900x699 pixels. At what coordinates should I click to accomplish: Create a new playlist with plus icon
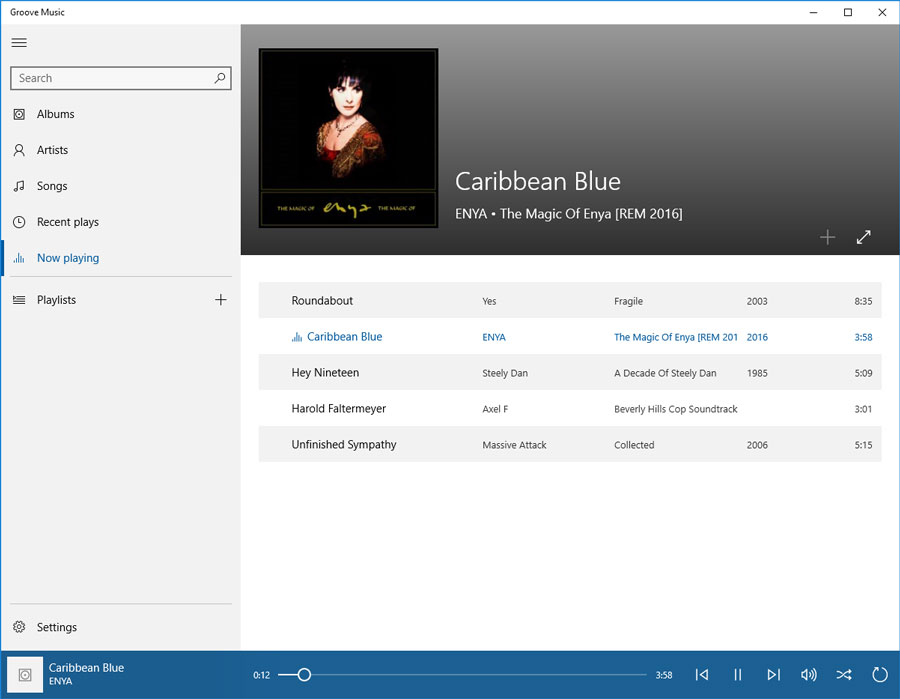220,300
